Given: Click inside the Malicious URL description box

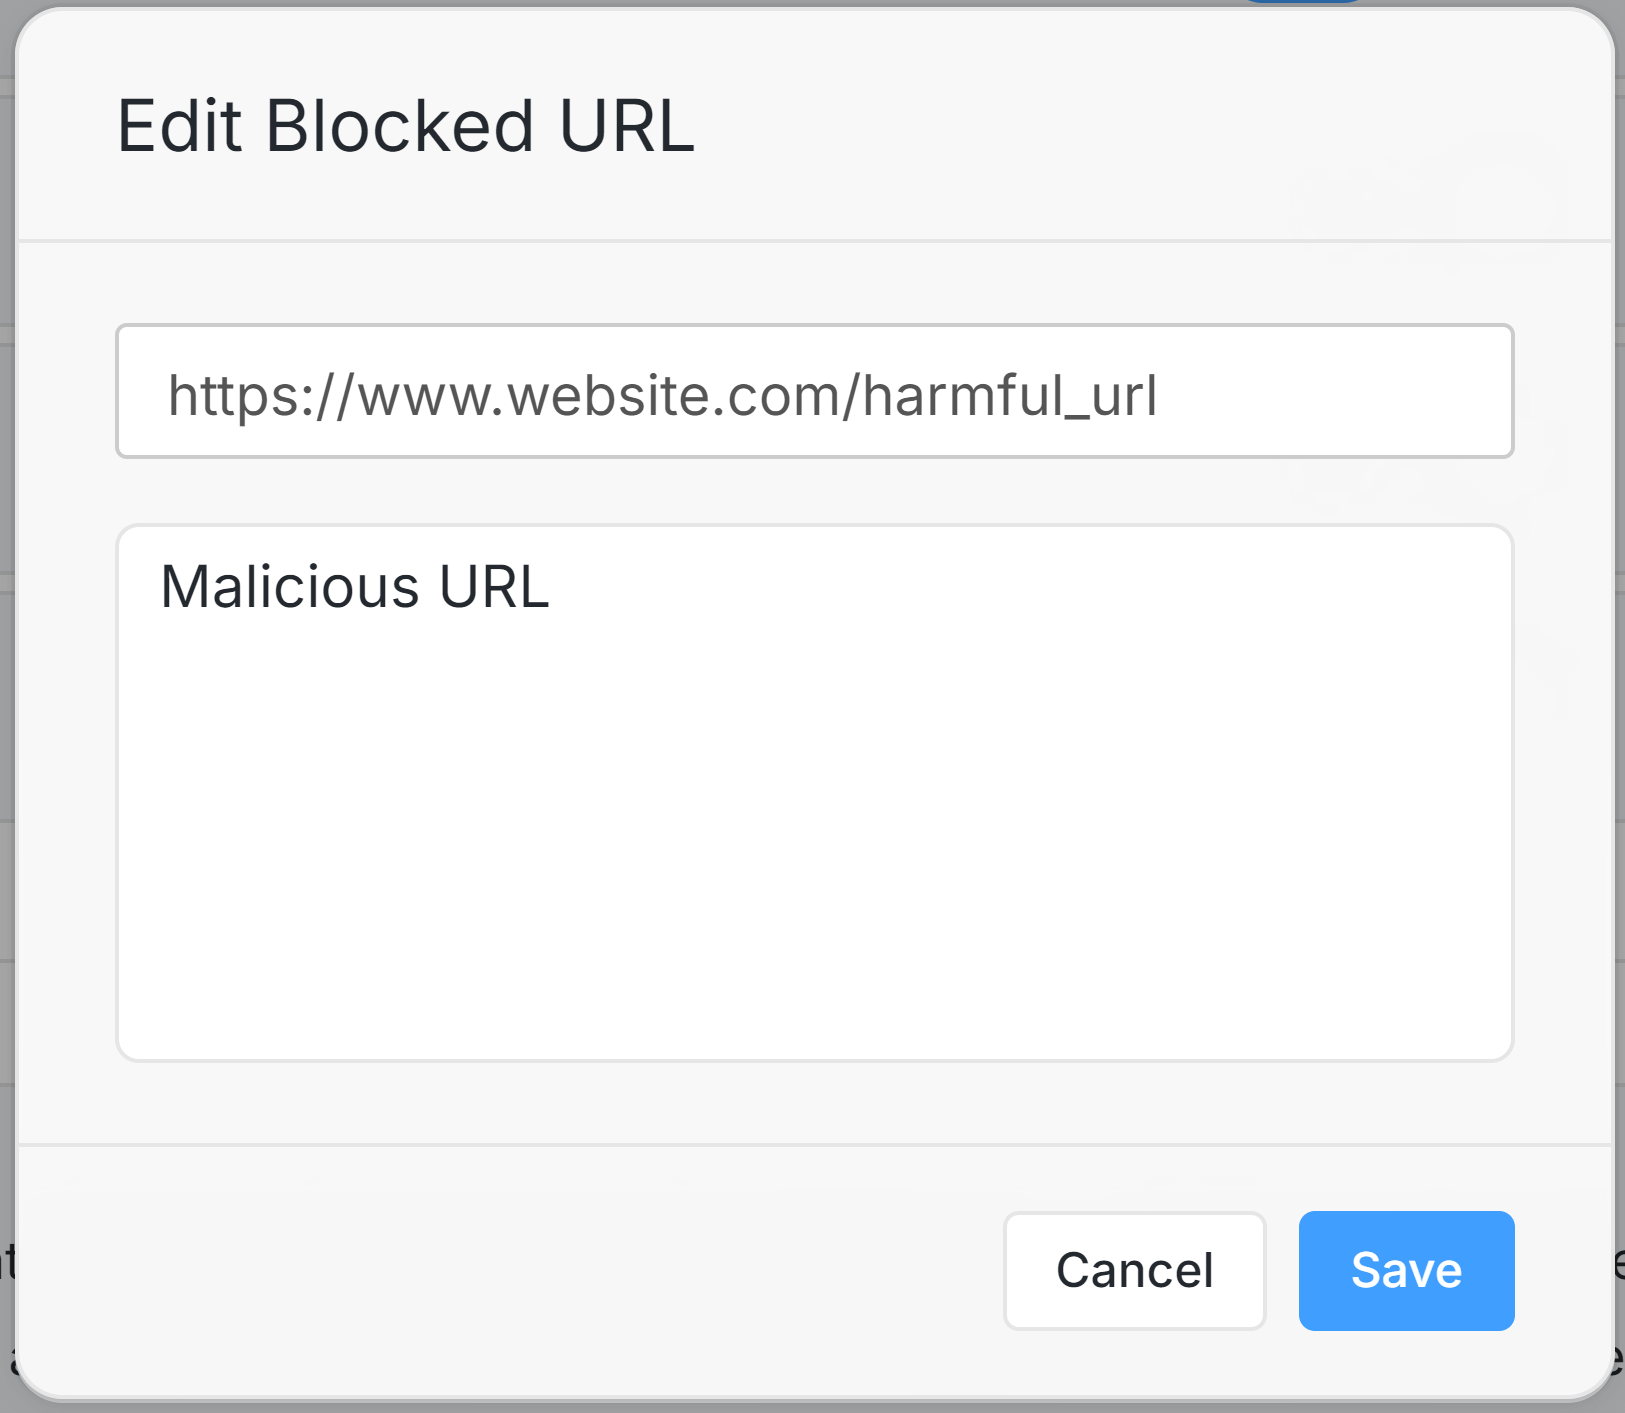Looking at the screenshot, I should click(x=813, y=790).
